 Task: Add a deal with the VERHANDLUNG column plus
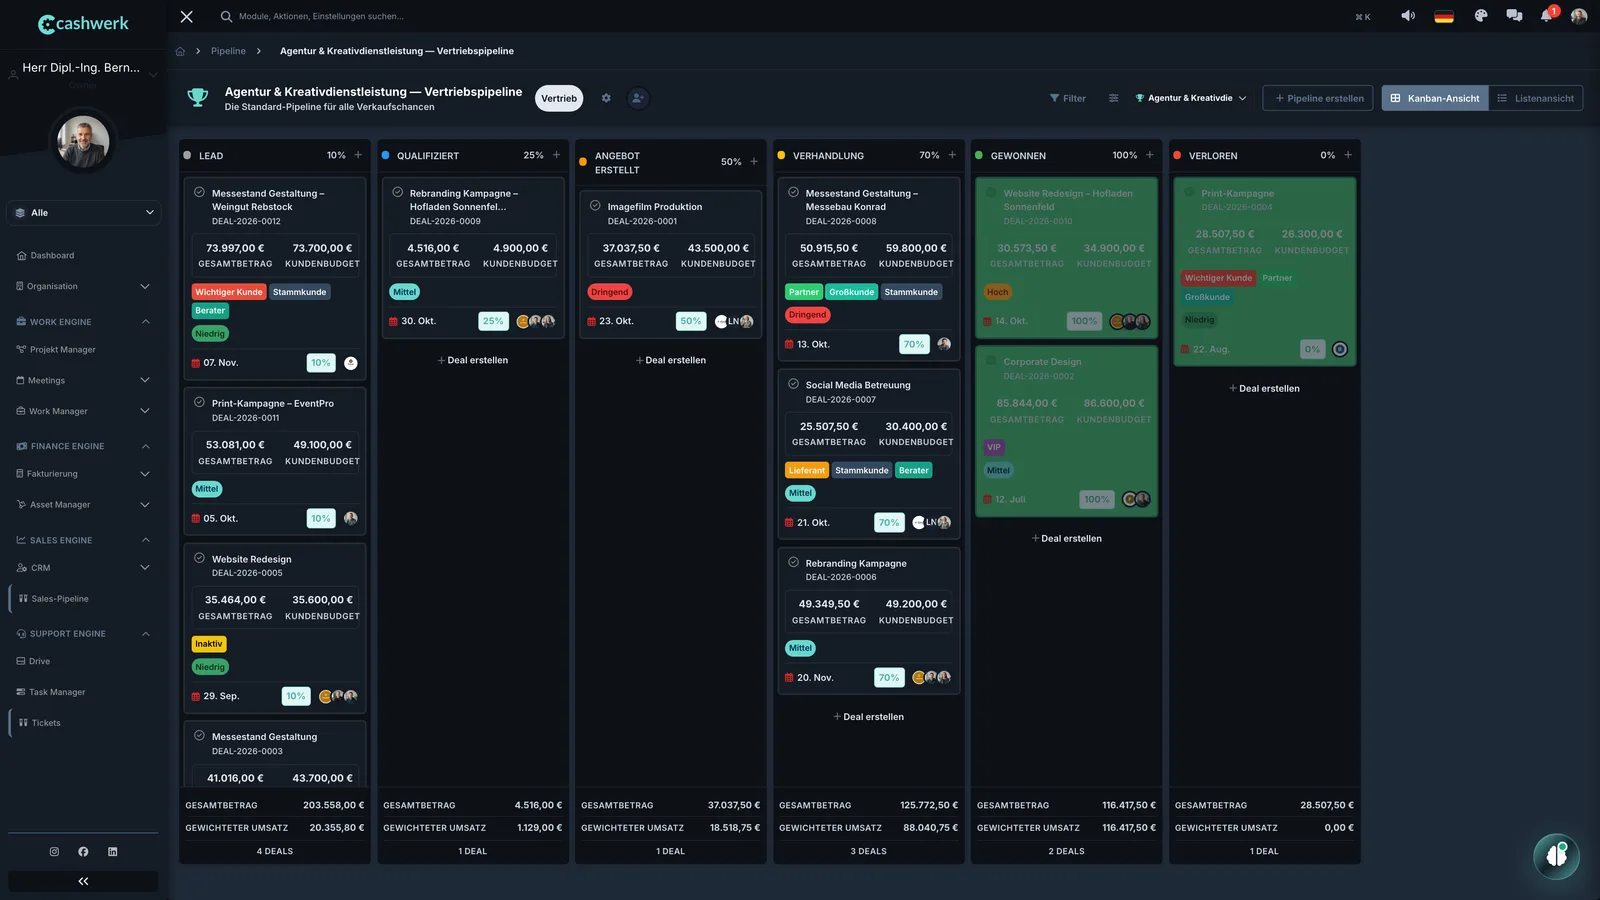[x=952, y=155]
